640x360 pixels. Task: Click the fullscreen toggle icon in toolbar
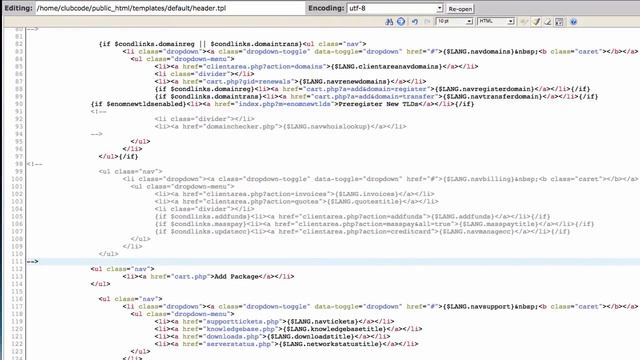click(x=559, y=22)
